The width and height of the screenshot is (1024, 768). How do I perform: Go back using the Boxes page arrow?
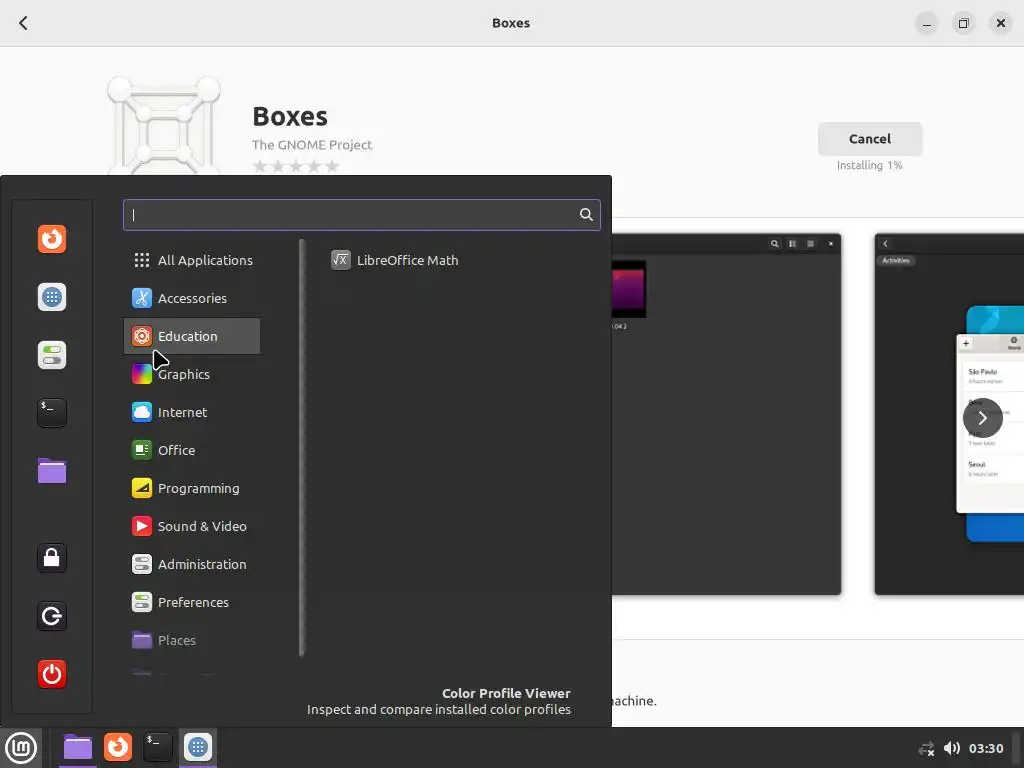tap(24, 23)
